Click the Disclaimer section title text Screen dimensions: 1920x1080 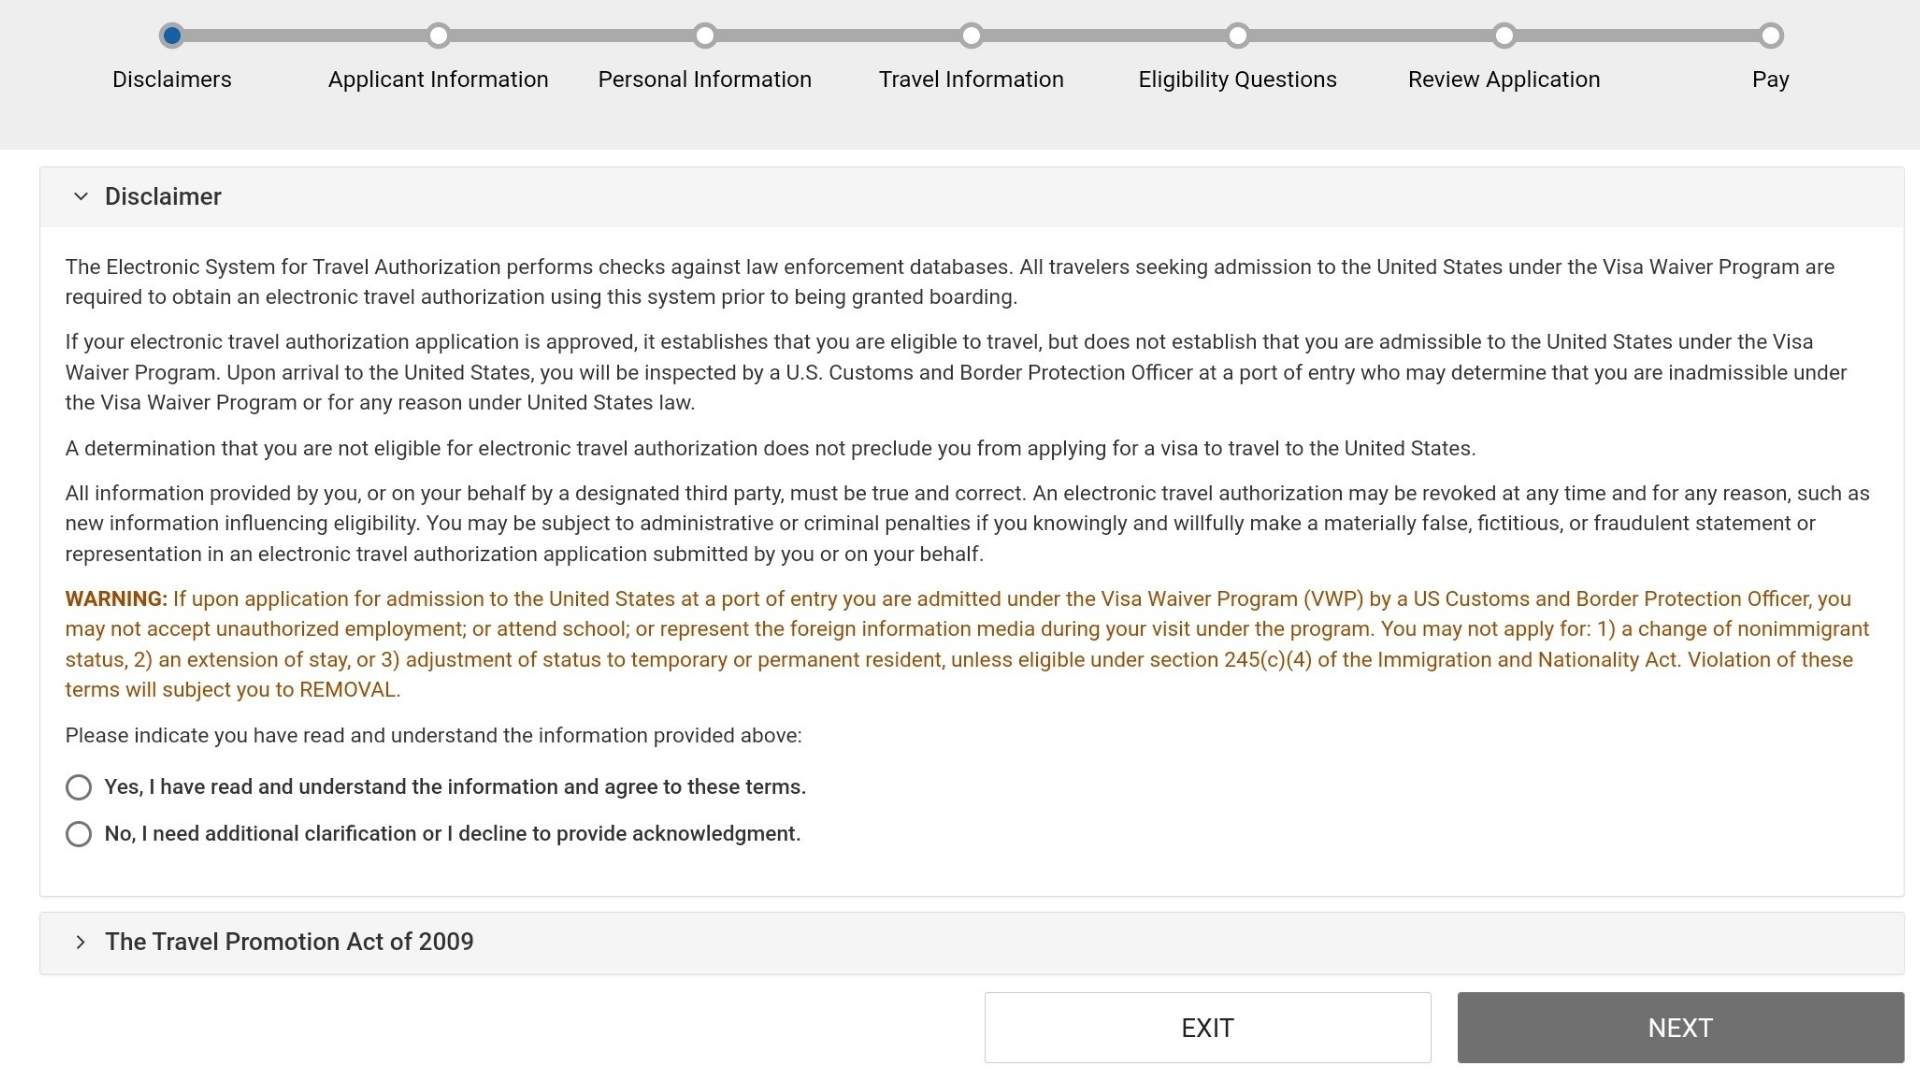[x=163, y=197]
